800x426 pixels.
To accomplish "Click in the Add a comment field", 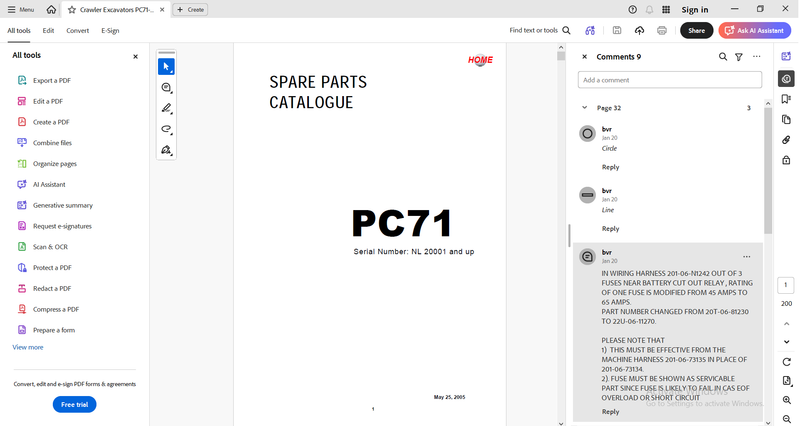I will (669, 80).
